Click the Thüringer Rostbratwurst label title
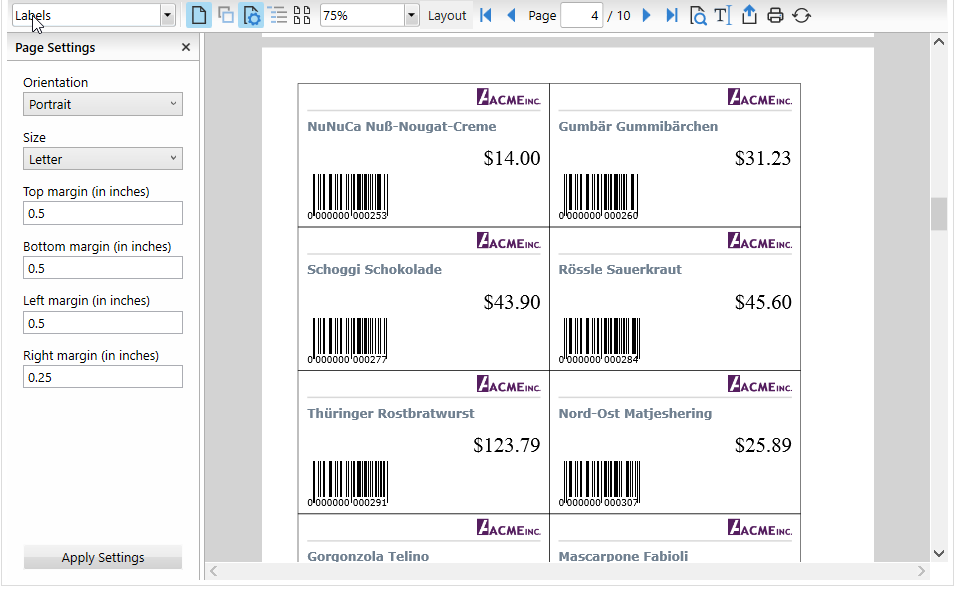Screen dimensions: 957x590 click(x=391, y=413)
